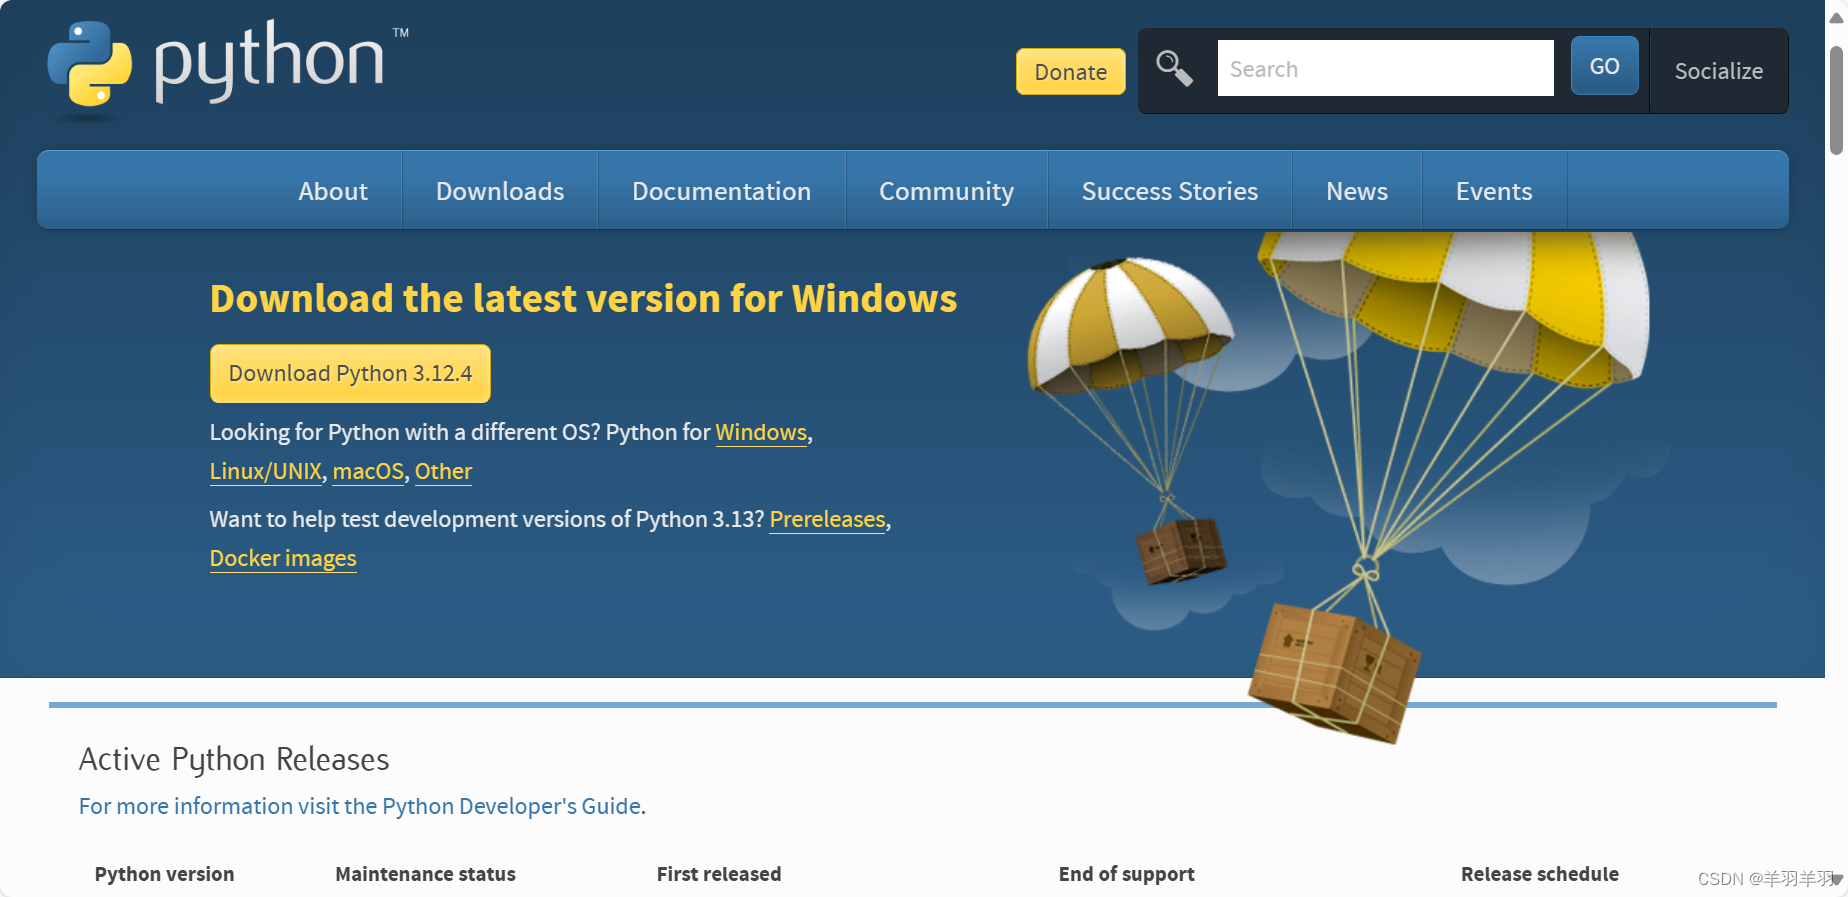The image size is (1848, 897).
Task: Follow the Windows link
Action: [x=761, y=432]
